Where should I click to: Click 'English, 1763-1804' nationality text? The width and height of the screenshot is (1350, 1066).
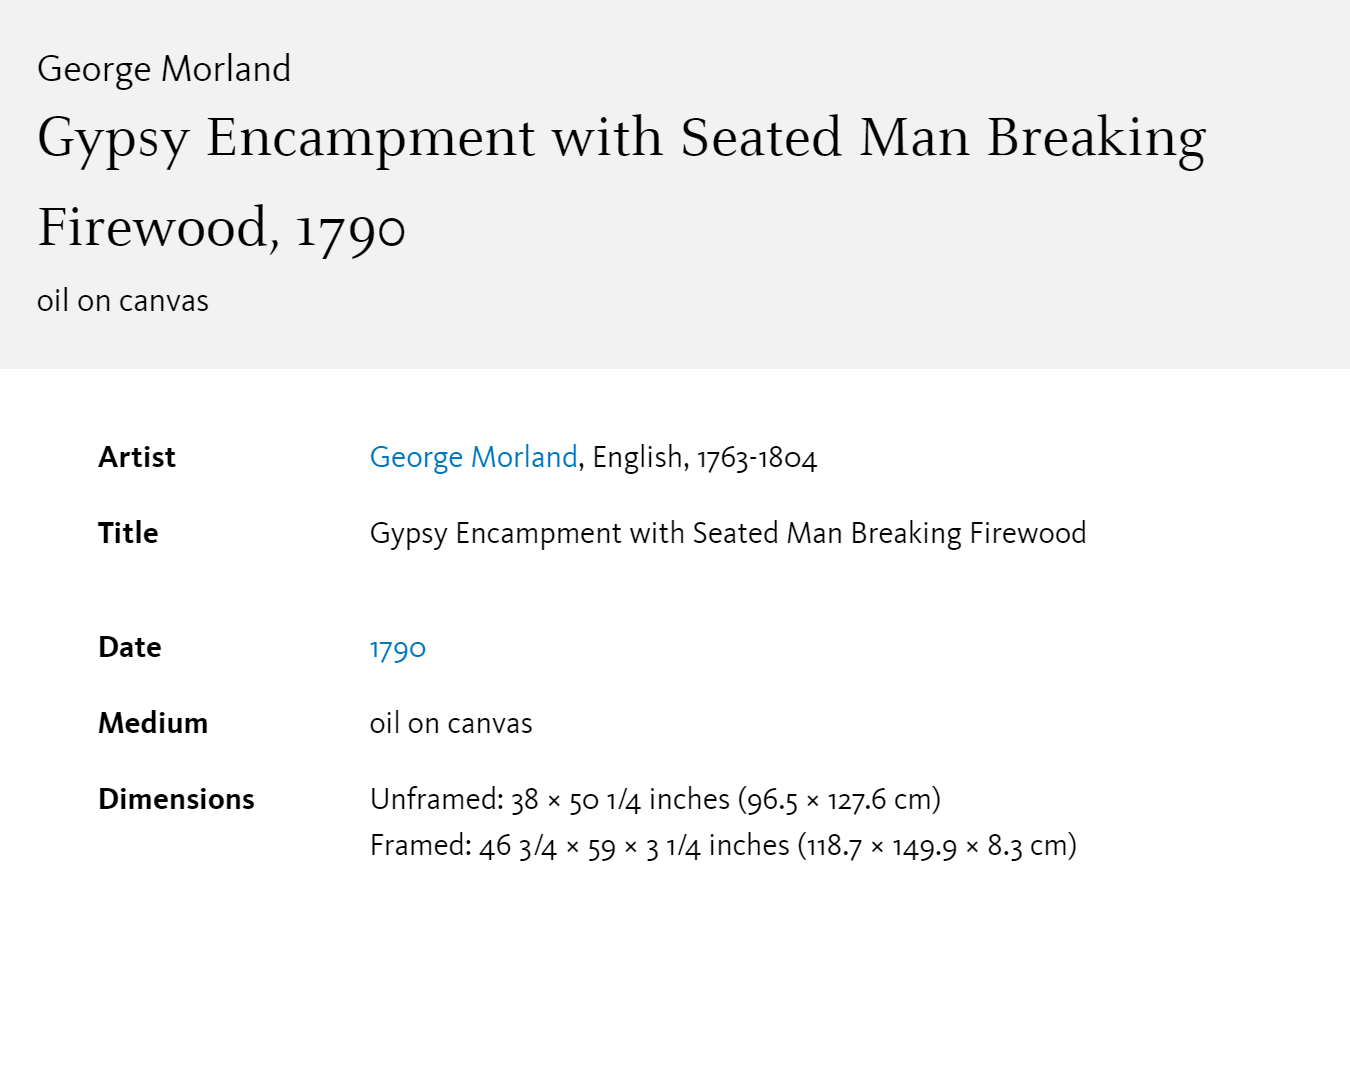tap(705, 457)
